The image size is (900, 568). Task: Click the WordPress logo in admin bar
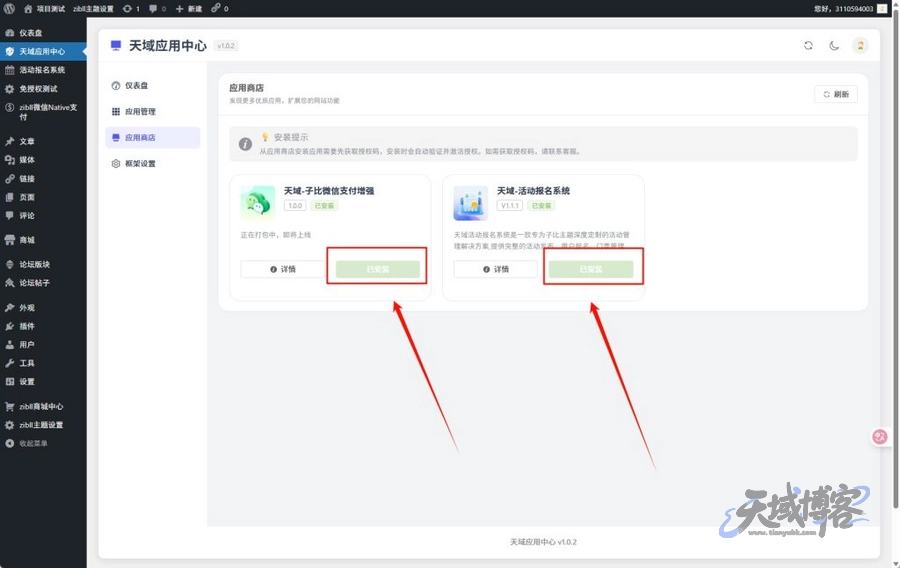pyautogui.click(x=9, y=8)
